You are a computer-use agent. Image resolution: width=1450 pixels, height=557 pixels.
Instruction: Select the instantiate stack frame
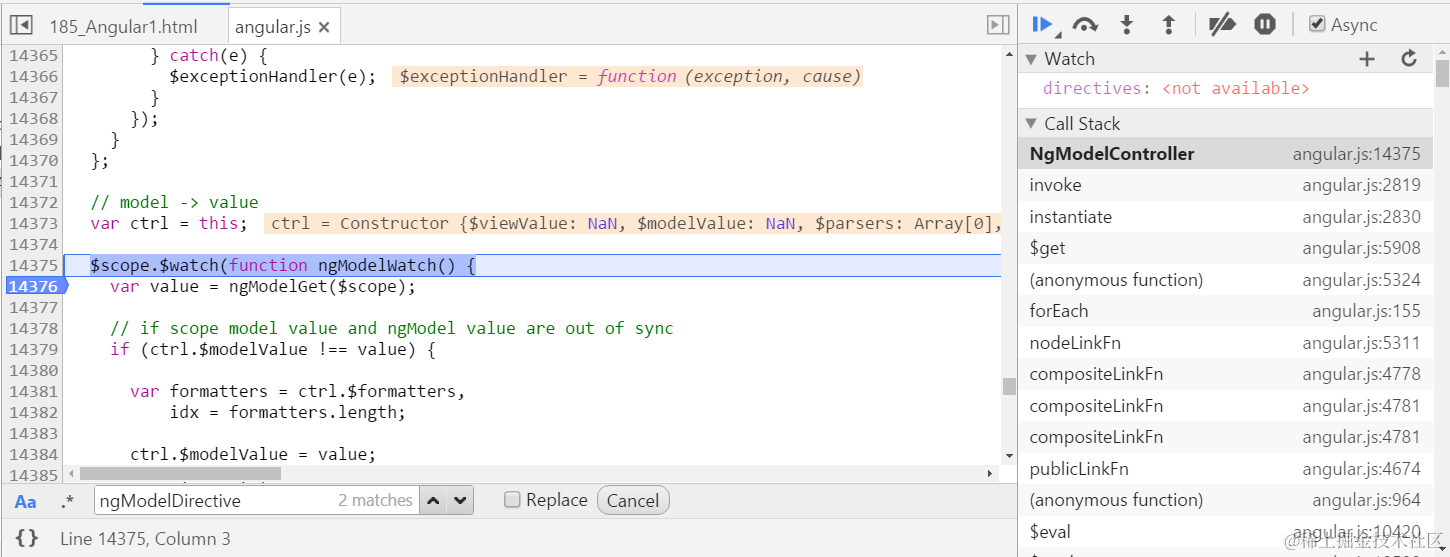click(x=1225, y=217)
